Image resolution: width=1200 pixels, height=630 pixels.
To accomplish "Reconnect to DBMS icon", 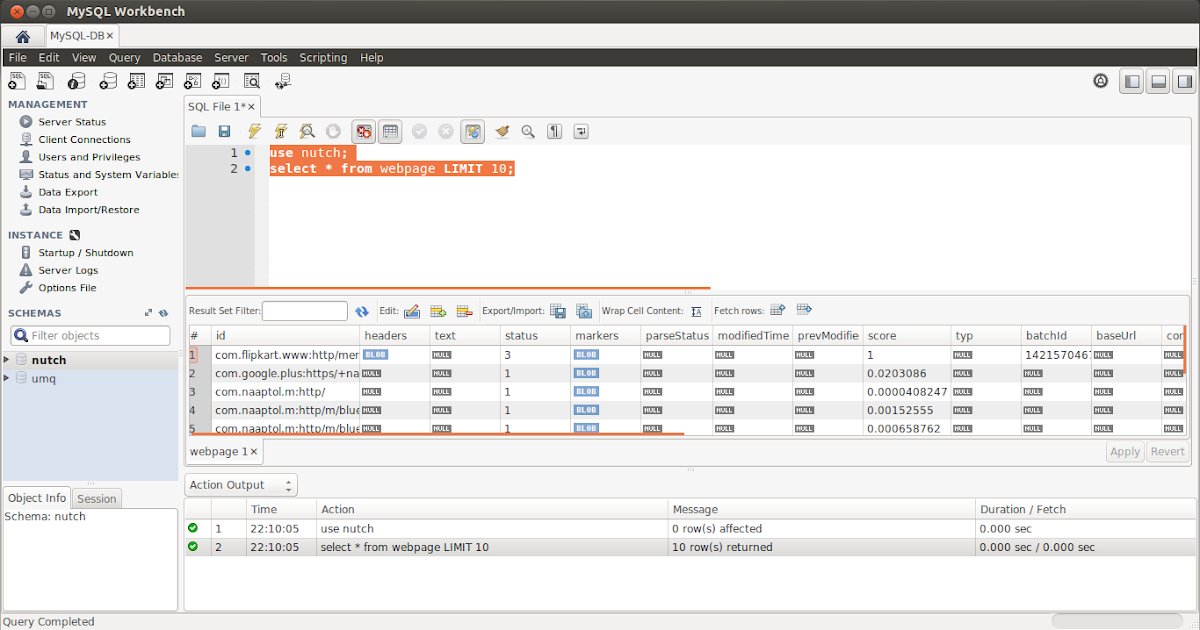I will tap(283, 81).
